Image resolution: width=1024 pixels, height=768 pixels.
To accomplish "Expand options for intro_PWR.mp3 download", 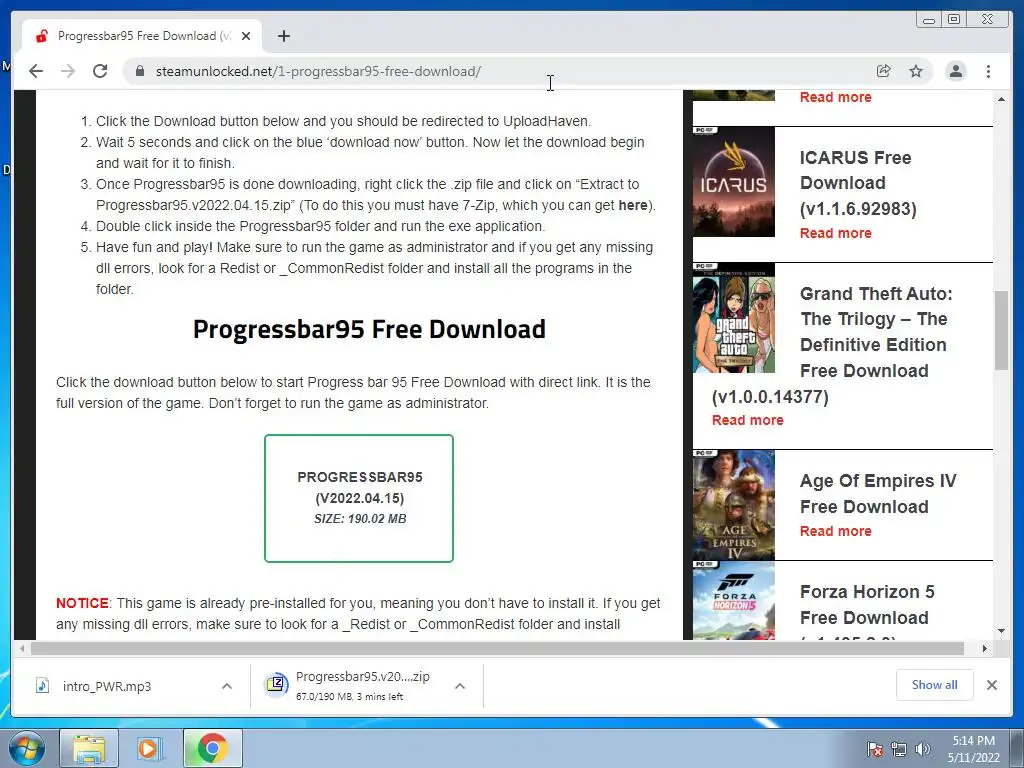I will click(227, 686).
